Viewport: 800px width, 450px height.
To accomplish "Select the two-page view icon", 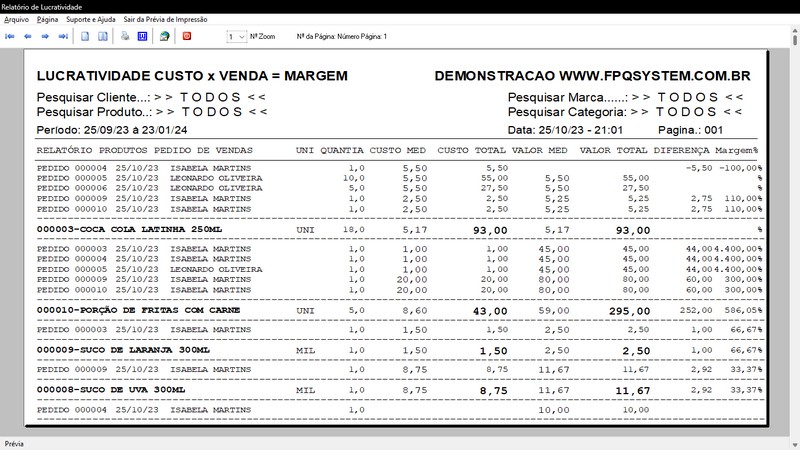I will point(103,36).
